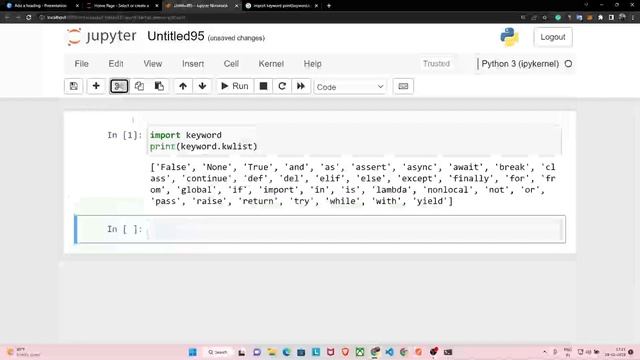Click the taskbar Search box
This screenshot has width=640, height=360.
(x=218, y=352)
